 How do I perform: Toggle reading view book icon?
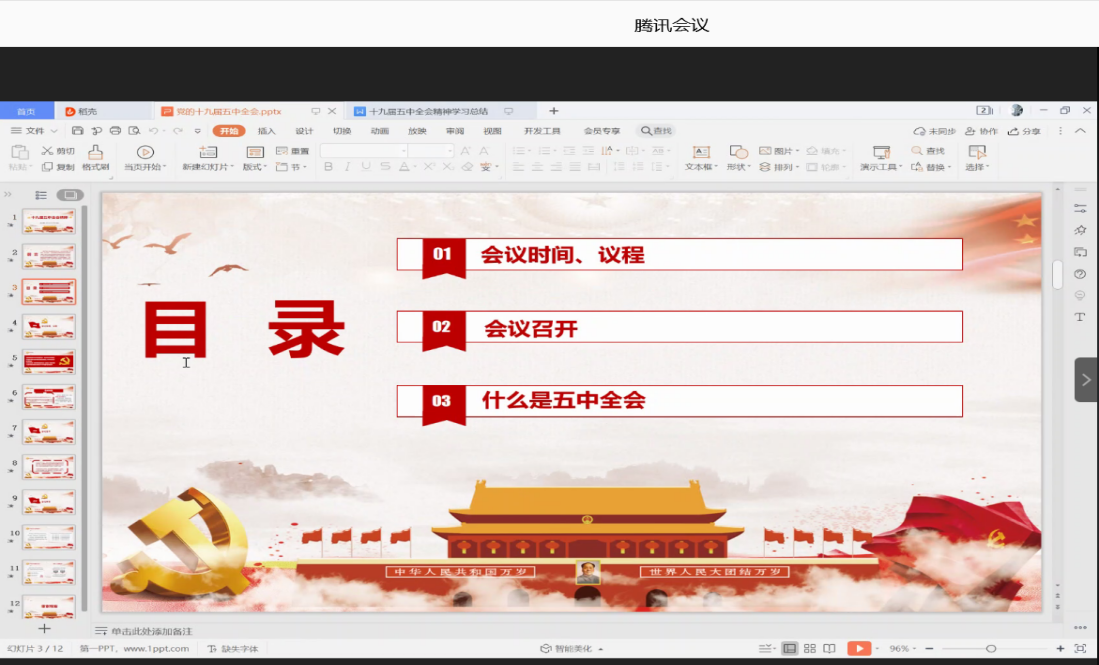point(829,648)
